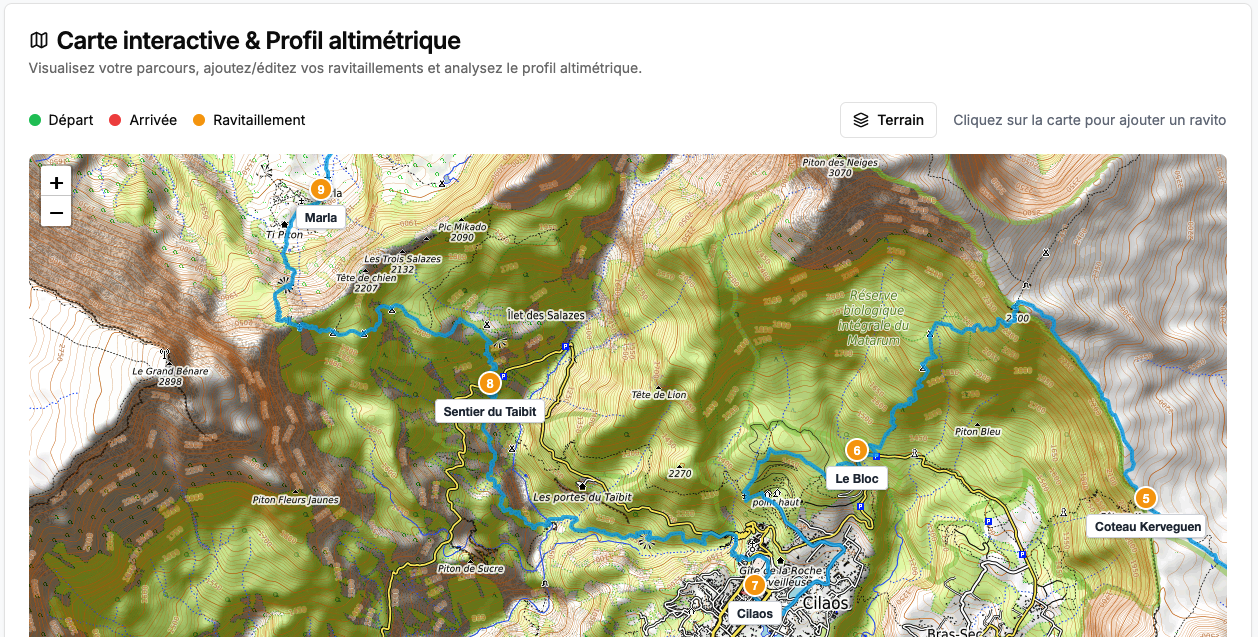
Task: Click the layers icon in Terrain button
Action: [x=861, y=120]
